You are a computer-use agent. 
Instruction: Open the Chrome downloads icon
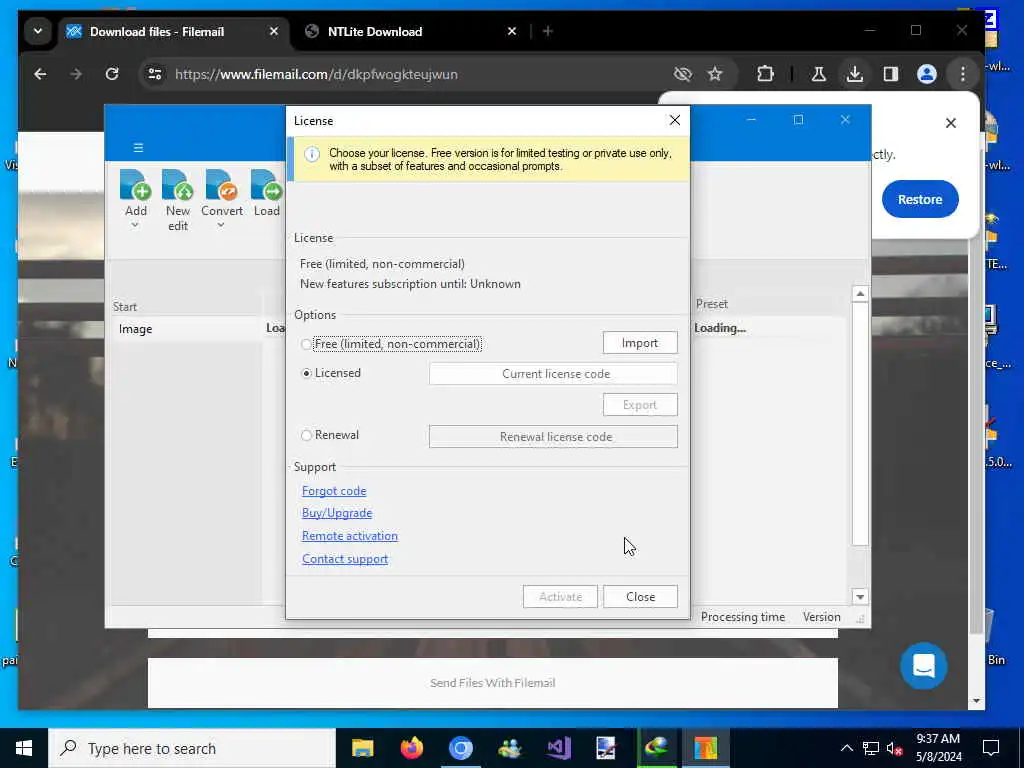coord(854,74)
